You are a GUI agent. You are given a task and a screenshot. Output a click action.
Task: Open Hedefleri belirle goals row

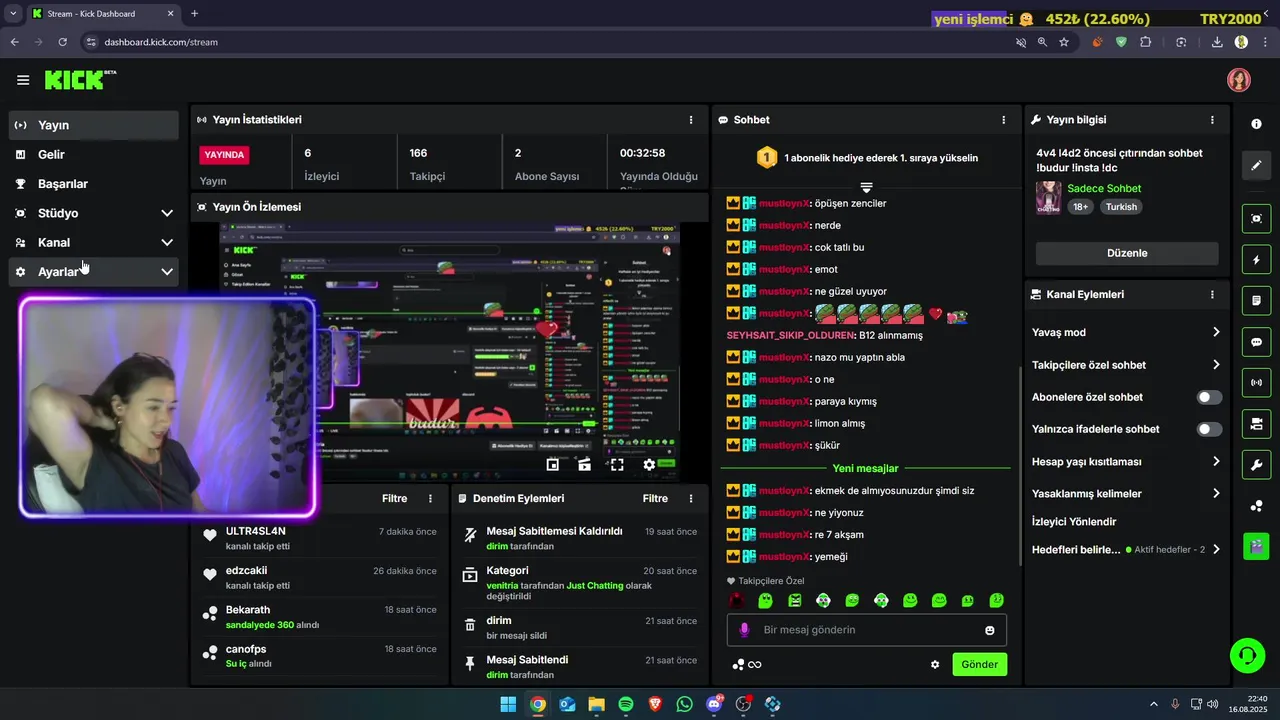click(1127, 550)
